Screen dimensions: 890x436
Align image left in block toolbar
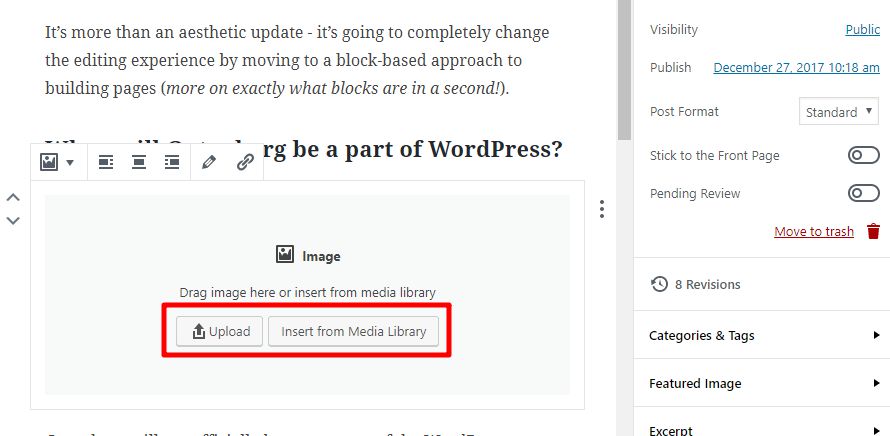[x=106, y=163]
